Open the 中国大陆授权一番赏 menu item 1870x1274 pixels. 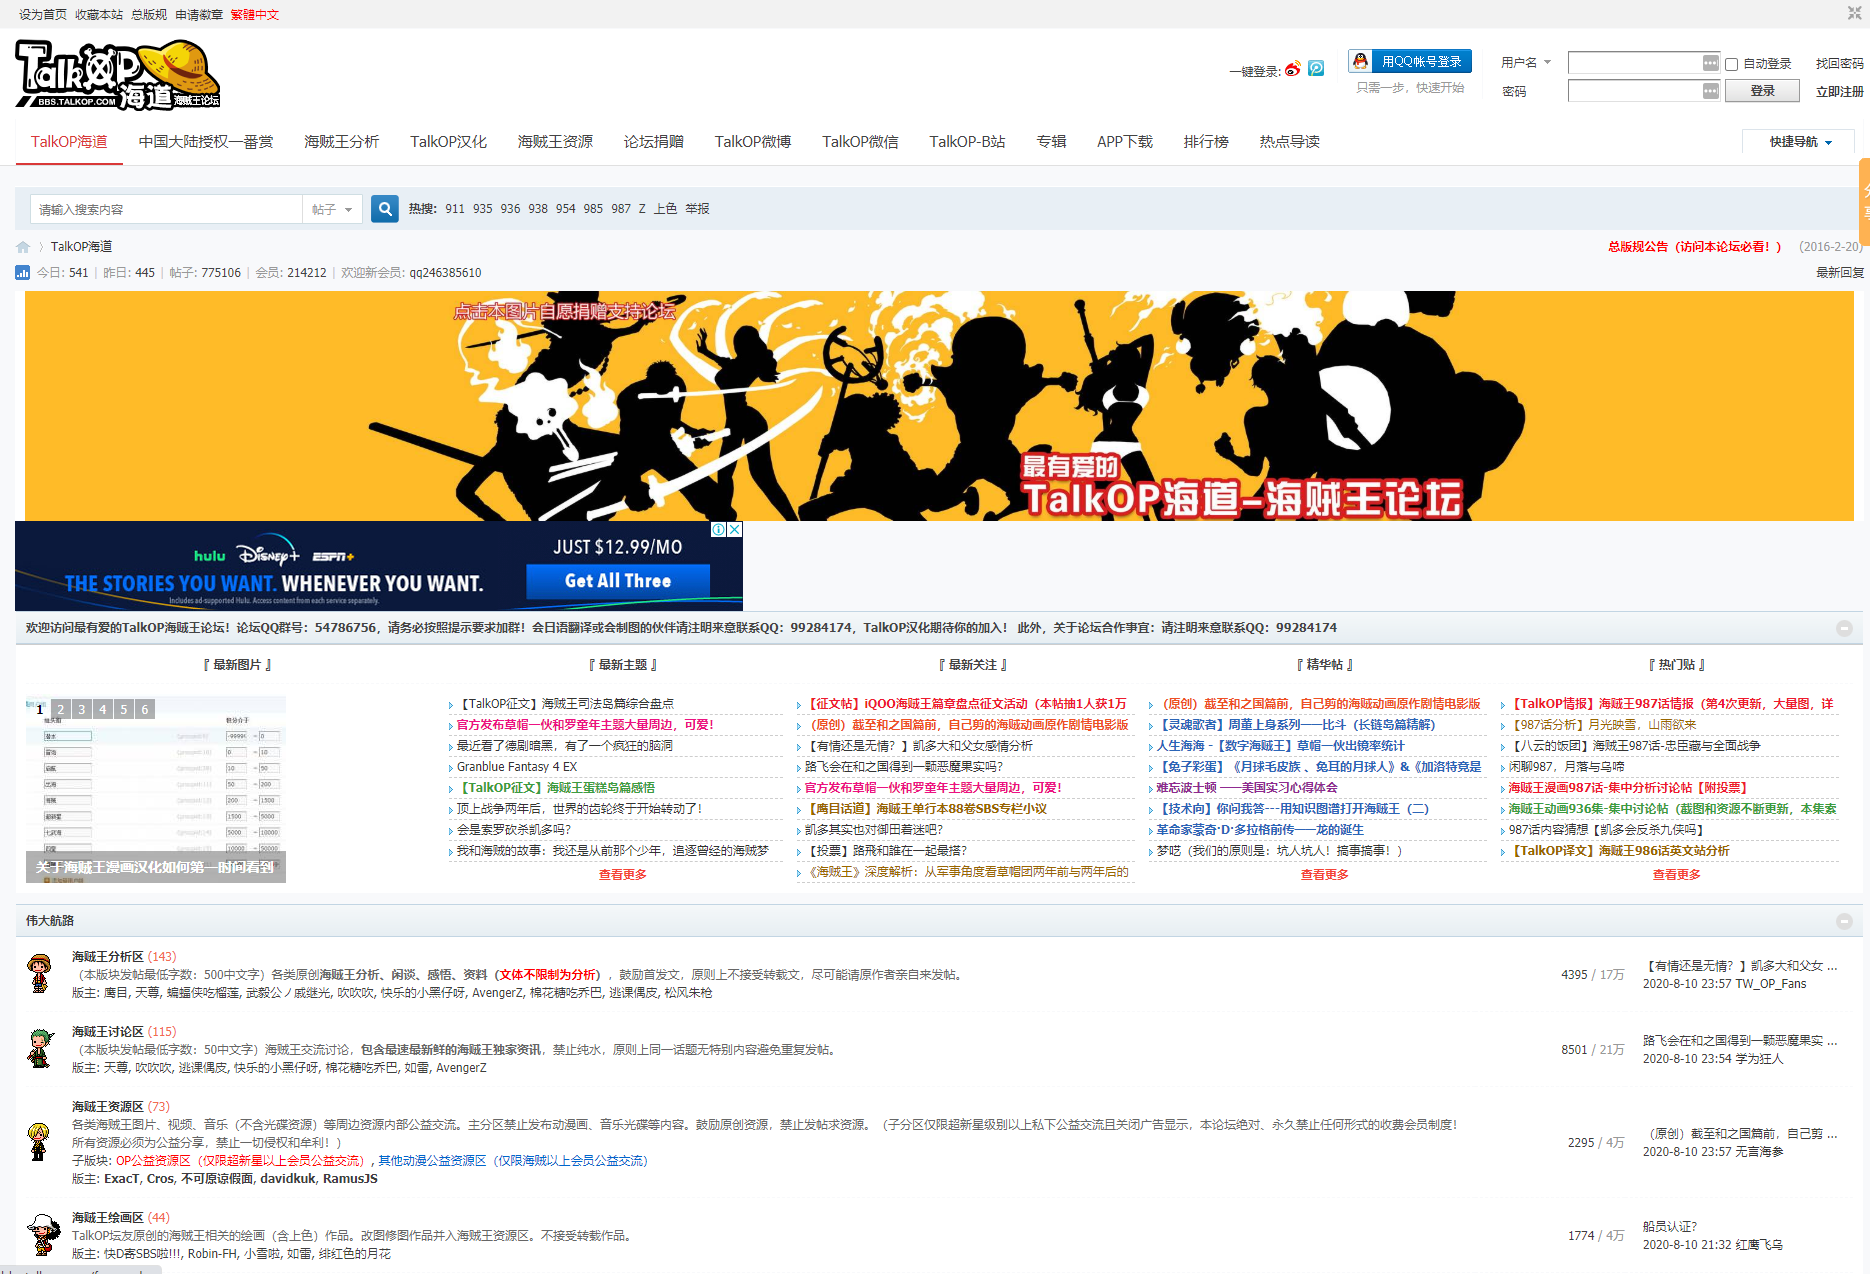coord(206,142)
